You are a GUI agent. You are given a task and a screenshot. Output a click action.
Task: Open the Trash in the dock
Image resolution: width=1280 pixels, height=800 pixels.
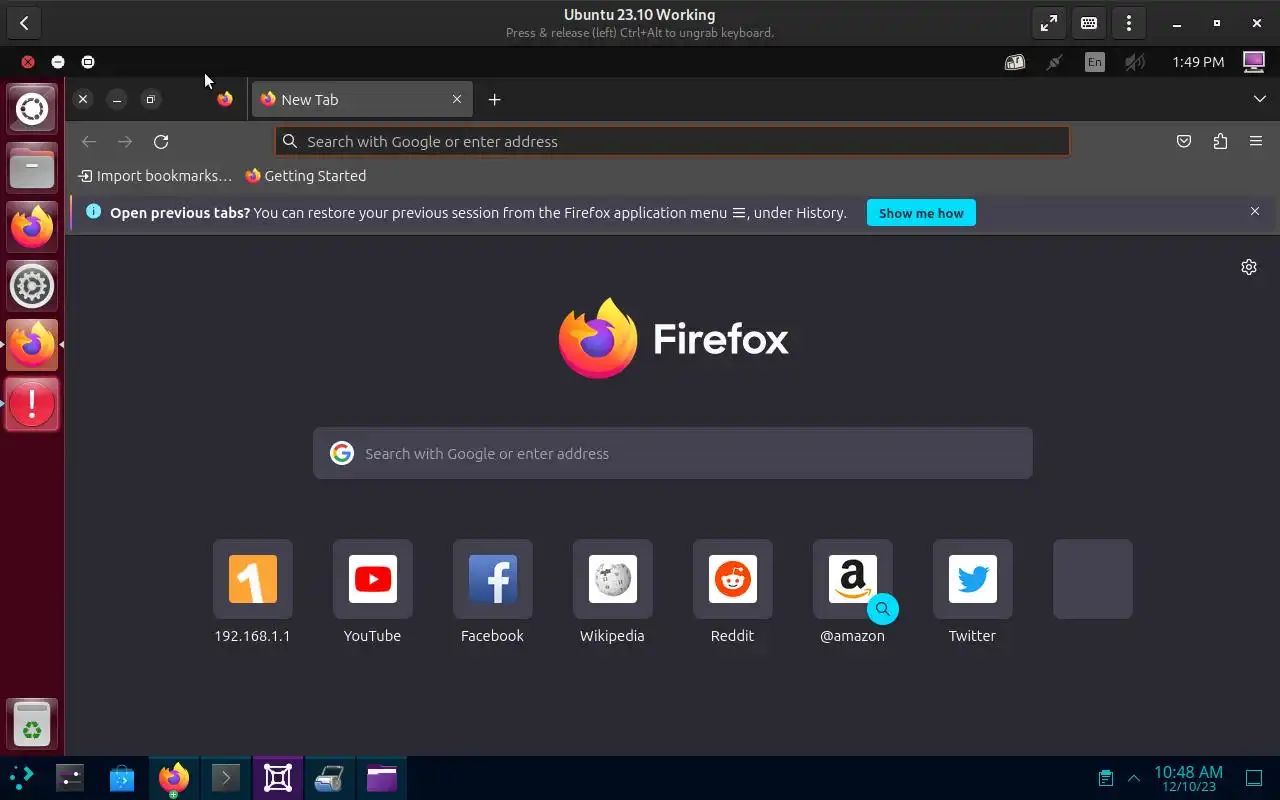tap(32, 724)
